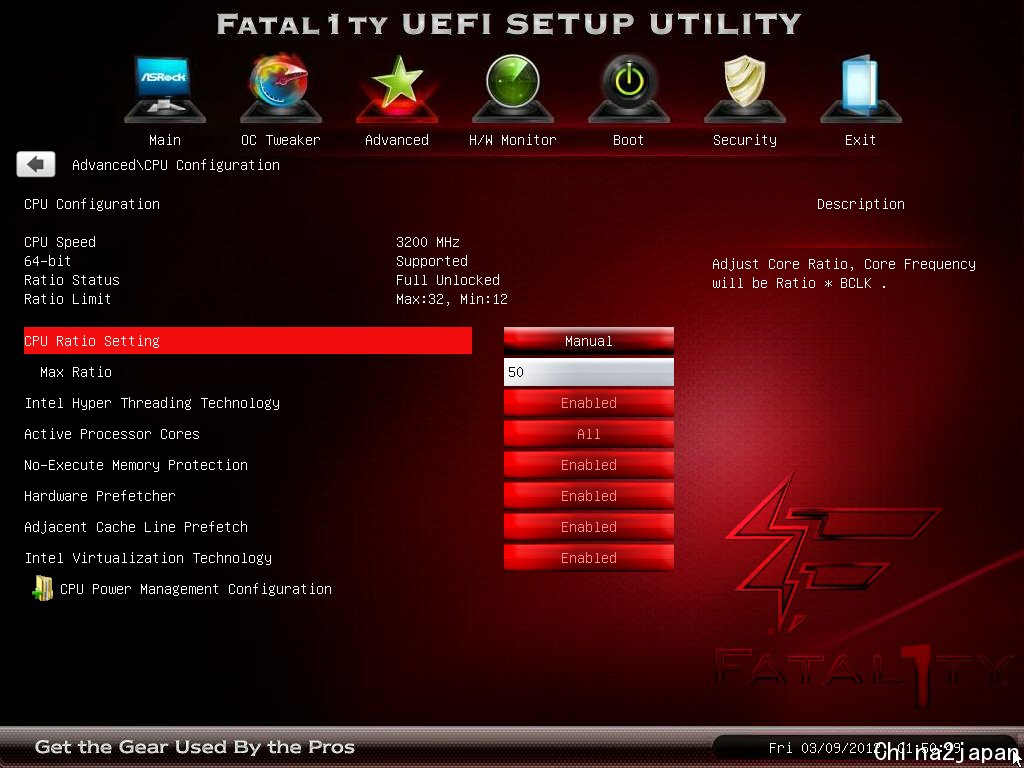Select the green star Advanced icon

click(x=396, y=88)
